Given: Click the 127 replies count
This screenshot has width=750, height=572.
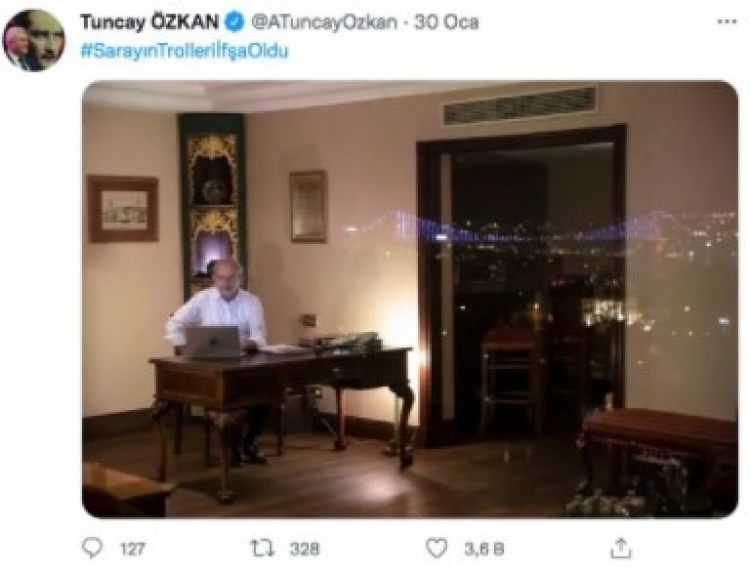Looking at the screenshot, I should (x=132, y=549).
